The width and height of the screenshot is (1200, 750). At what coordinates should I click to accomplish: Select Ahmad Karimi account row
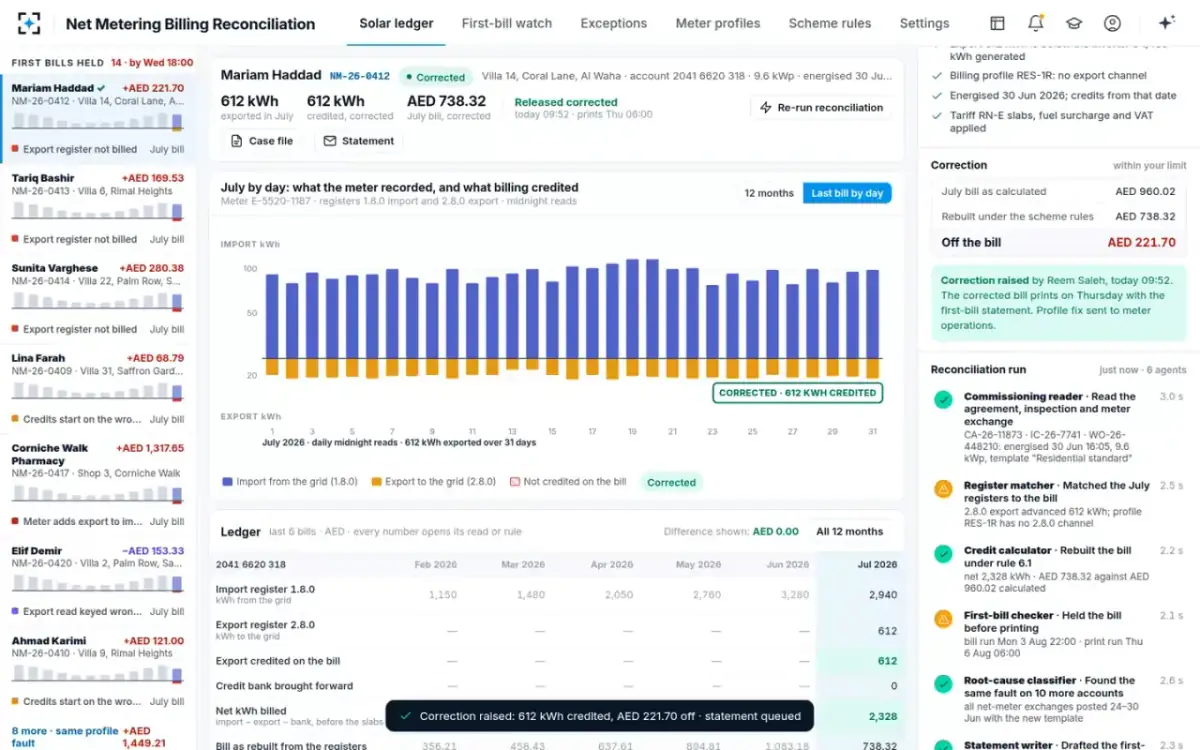coord(98,670)
